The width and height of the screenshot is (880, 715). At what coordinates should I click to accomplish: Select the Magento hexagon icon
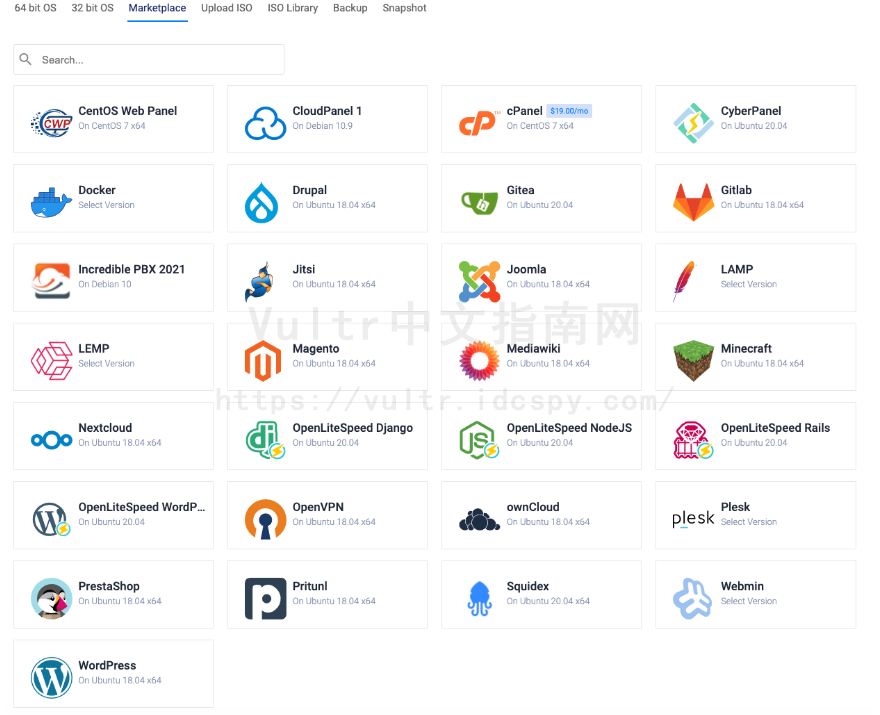point(263,361)
